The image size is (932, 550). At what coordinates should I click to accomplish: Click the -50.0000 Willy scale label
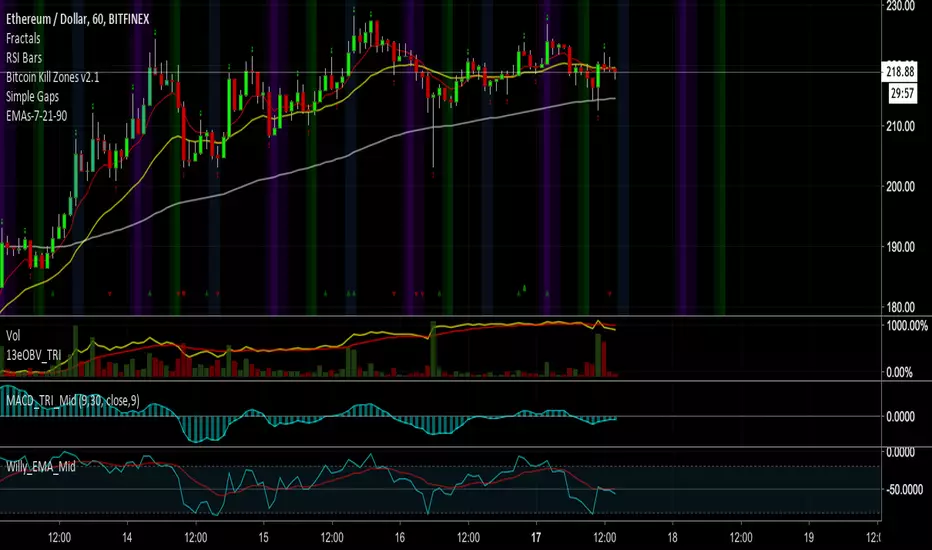coord(904,491)
